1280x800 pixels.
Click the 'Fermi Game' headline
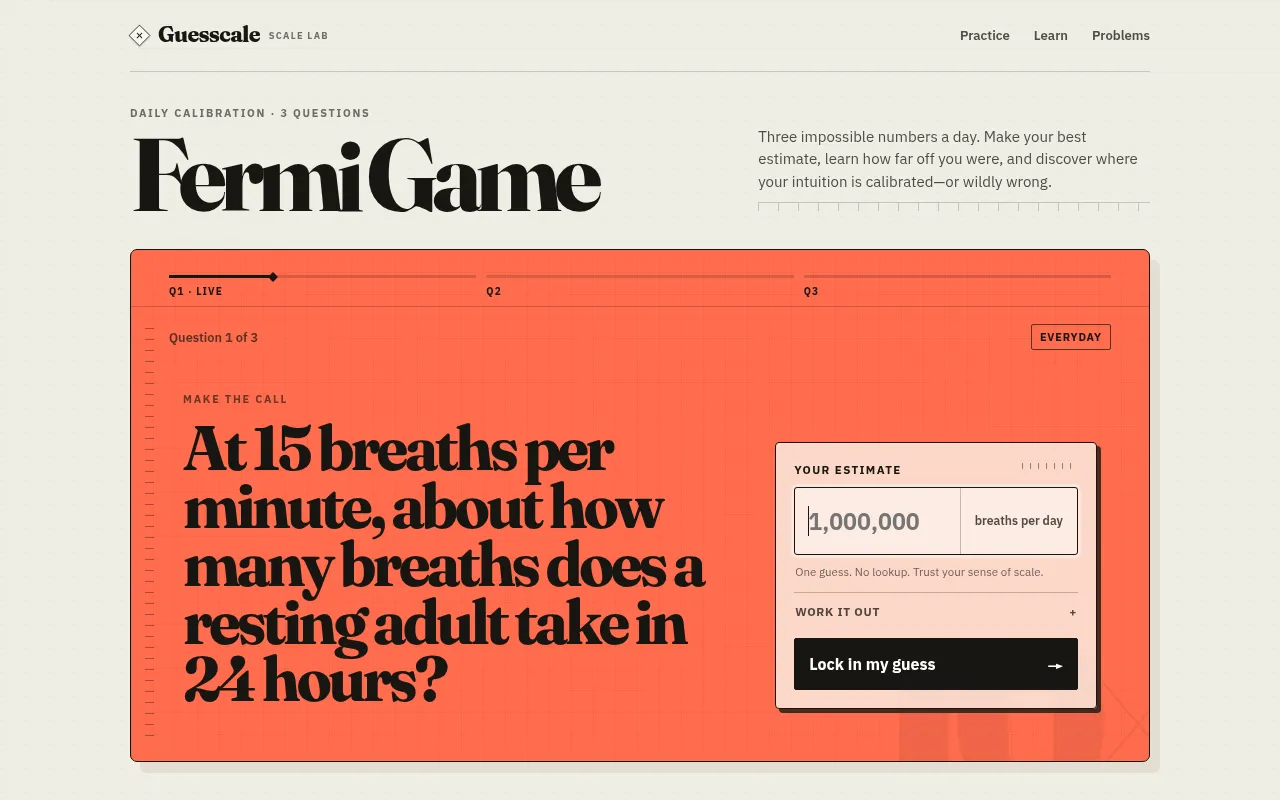(367, 174)
